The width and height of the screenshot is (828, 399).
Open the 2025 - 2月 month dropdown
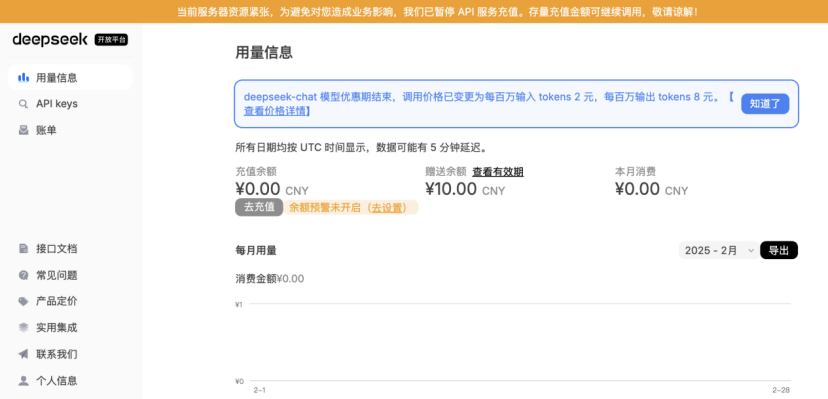coord(719,251)
